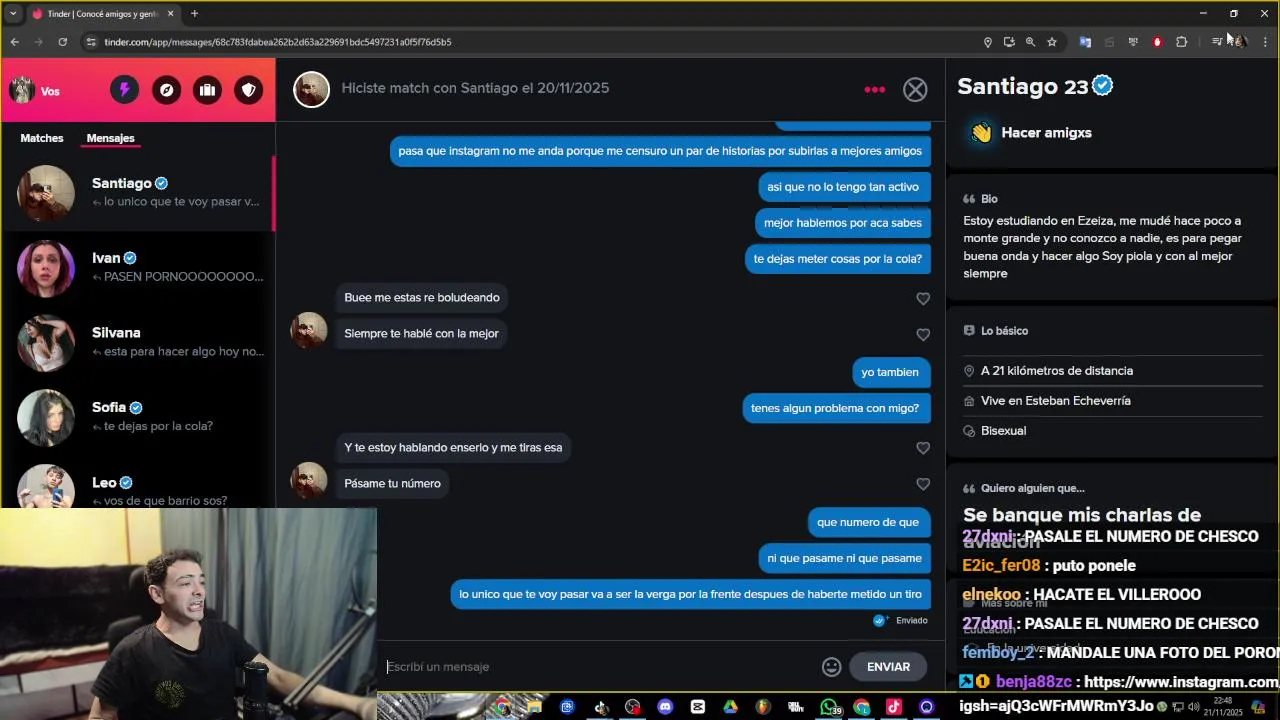Switch to the Matches tab
Viewport: 1280px width, 720px height.
click(x=42, y=138)
